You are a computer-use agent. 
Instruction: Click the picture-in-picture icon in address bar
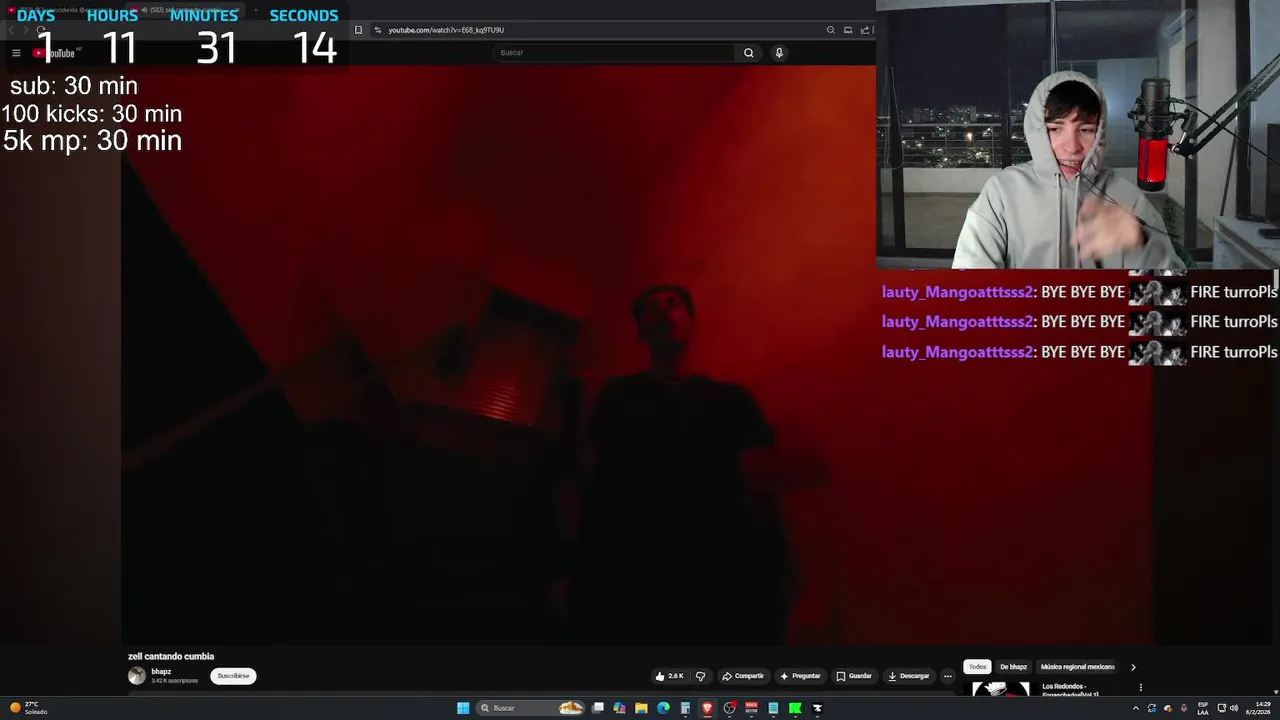(x=848, y=30)
